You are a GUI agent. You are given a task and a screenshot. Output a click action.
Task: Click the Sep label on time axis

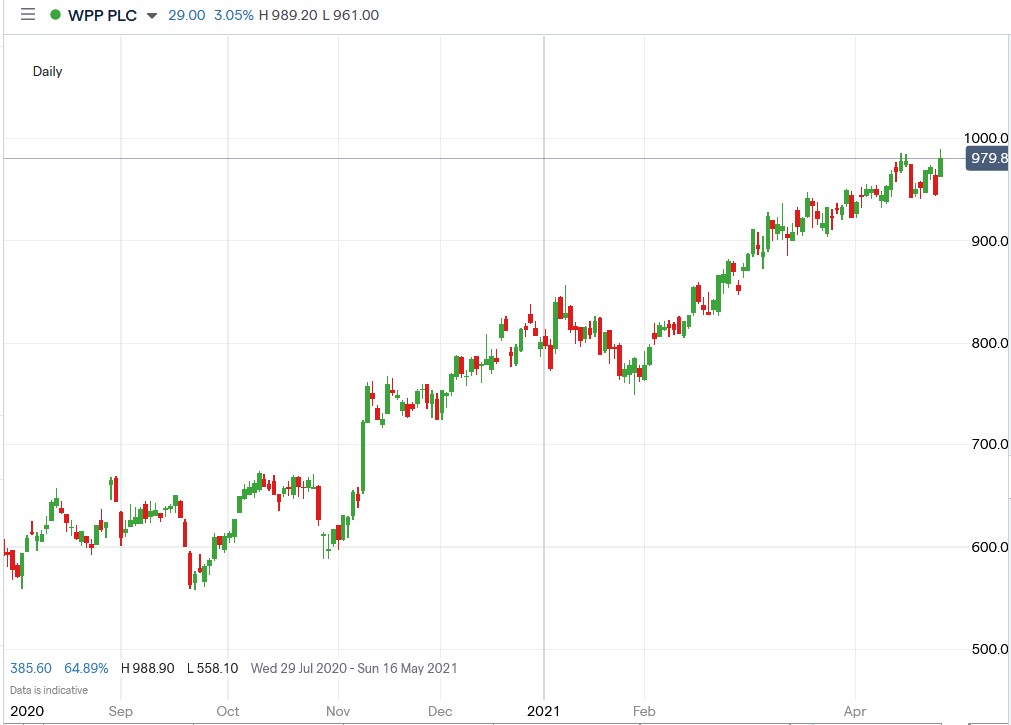pos(121,711)
